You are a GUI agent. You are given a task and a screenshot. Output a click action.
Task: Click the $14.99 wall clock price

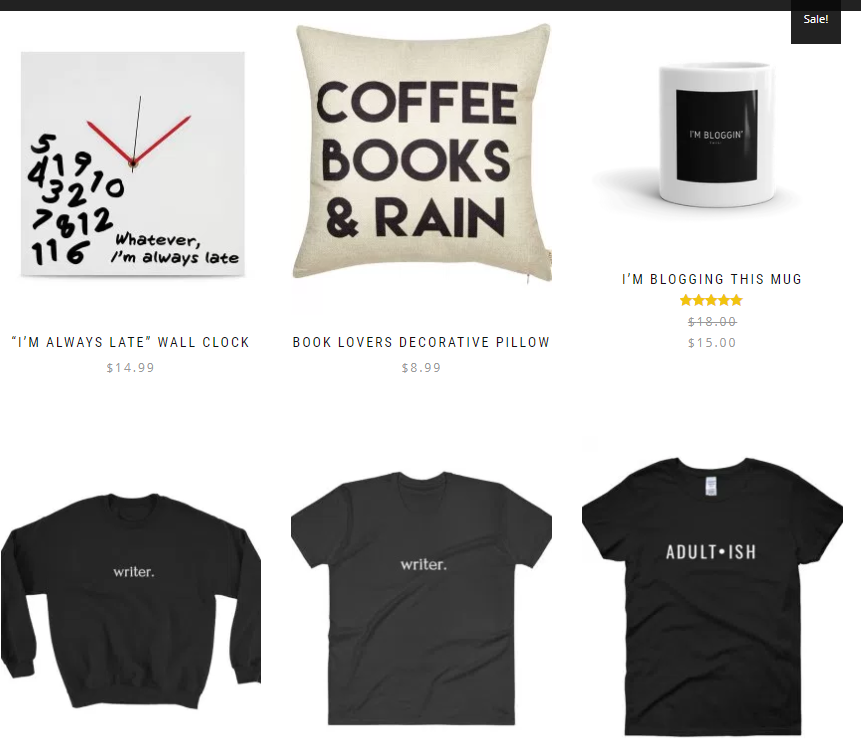[x=130, y=368]
